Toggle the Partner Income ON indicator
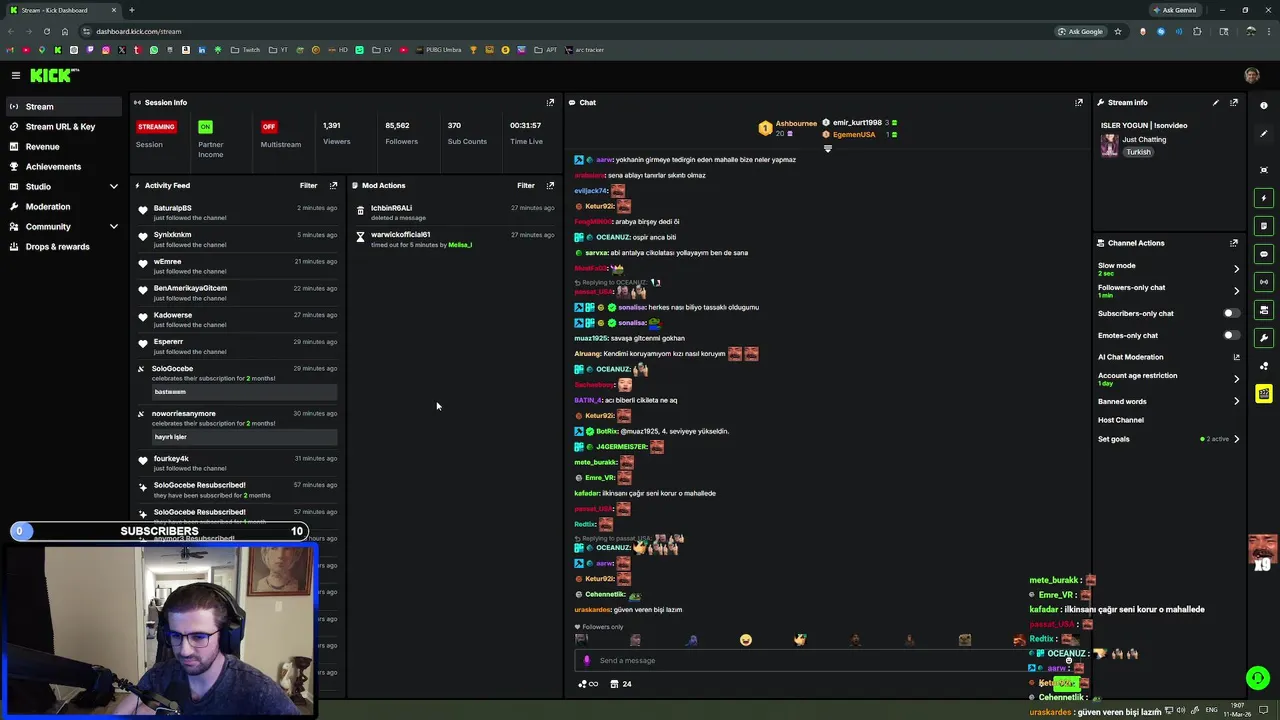Screen dimensions: 1280x720 pyautogui.click(x=205, y=126)
